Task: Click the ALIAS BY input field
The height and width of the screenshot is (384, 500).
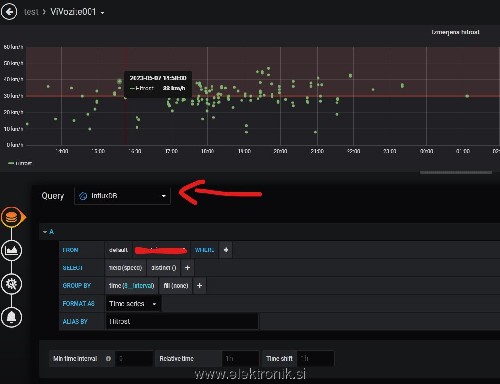Action: click(182, 322)
